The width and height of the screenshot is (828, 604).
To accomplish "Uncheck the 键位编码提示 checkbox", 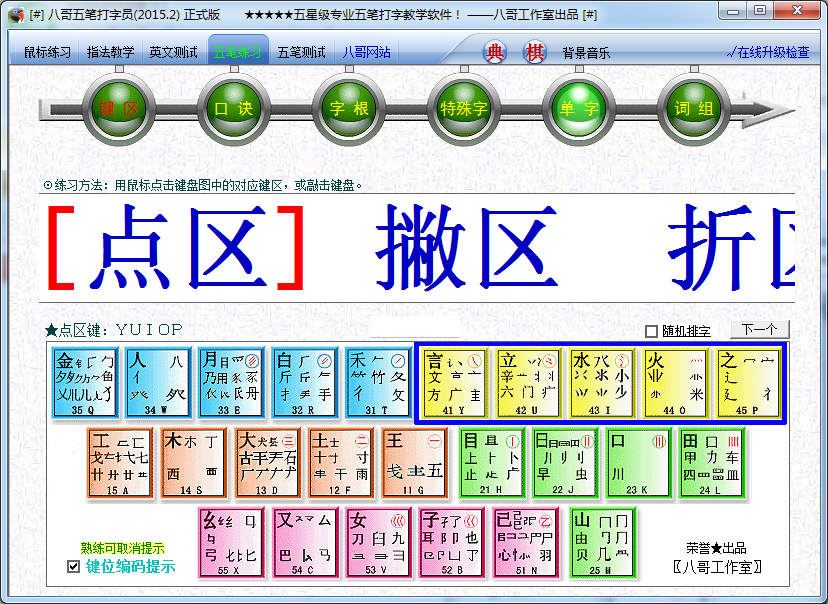I will 73,567.
